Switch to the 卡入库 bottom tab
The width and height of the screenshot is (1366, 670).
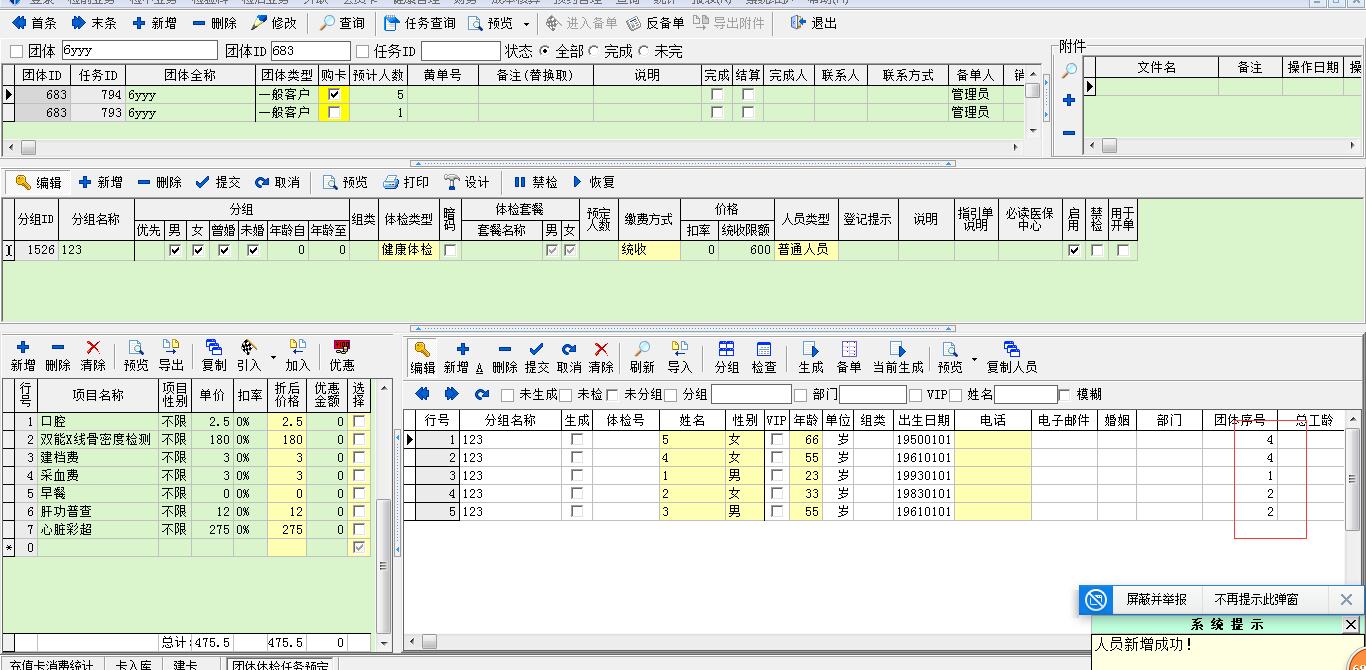coord(133,664)
